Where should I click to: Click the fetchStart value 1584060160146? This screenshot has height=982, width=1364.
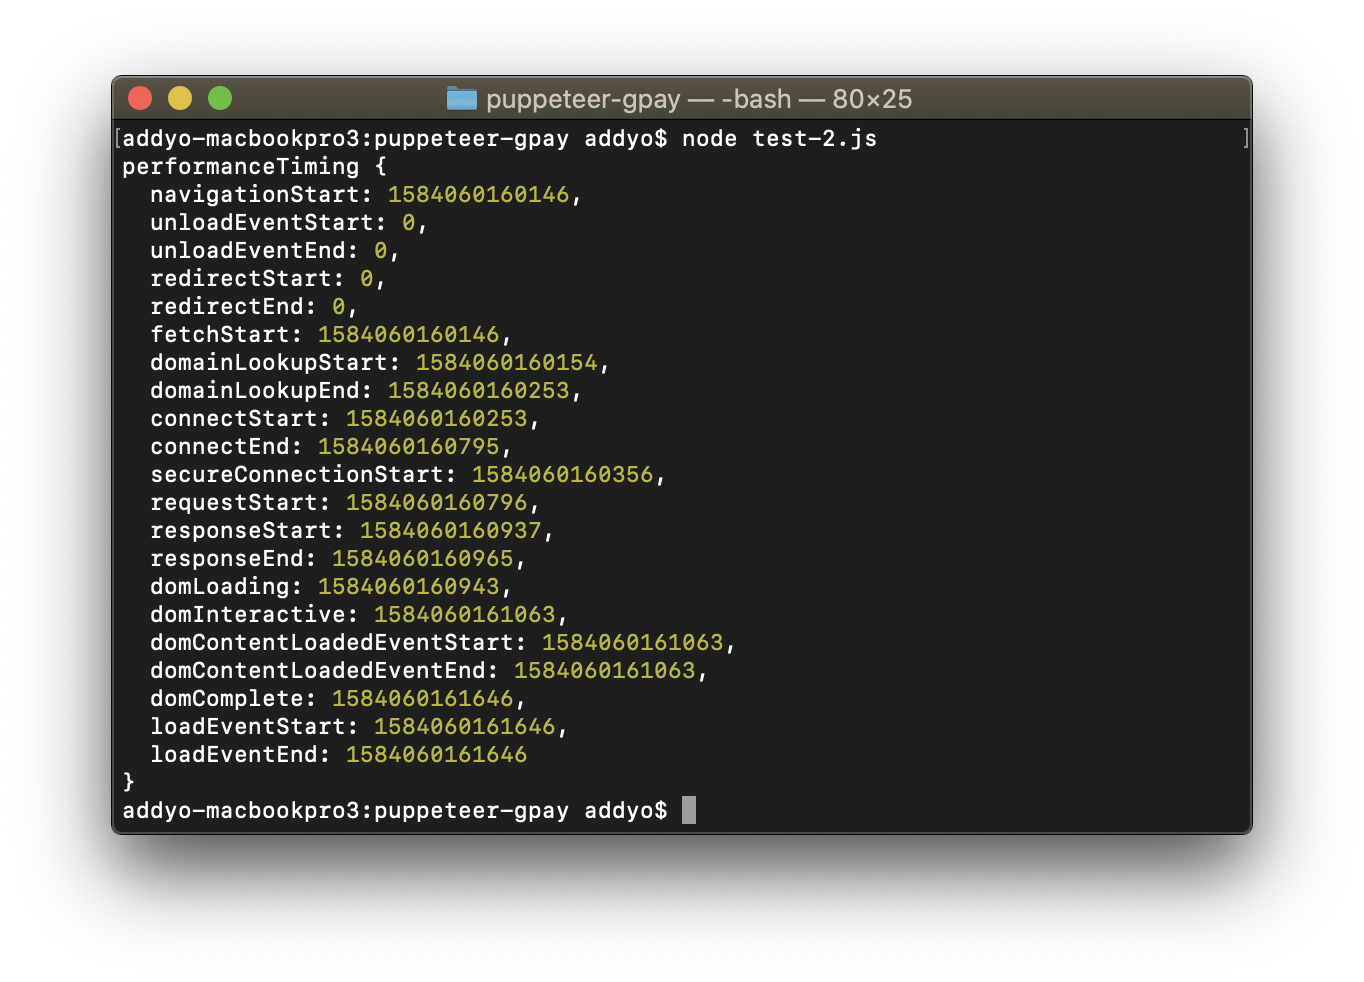coord(408,335)
